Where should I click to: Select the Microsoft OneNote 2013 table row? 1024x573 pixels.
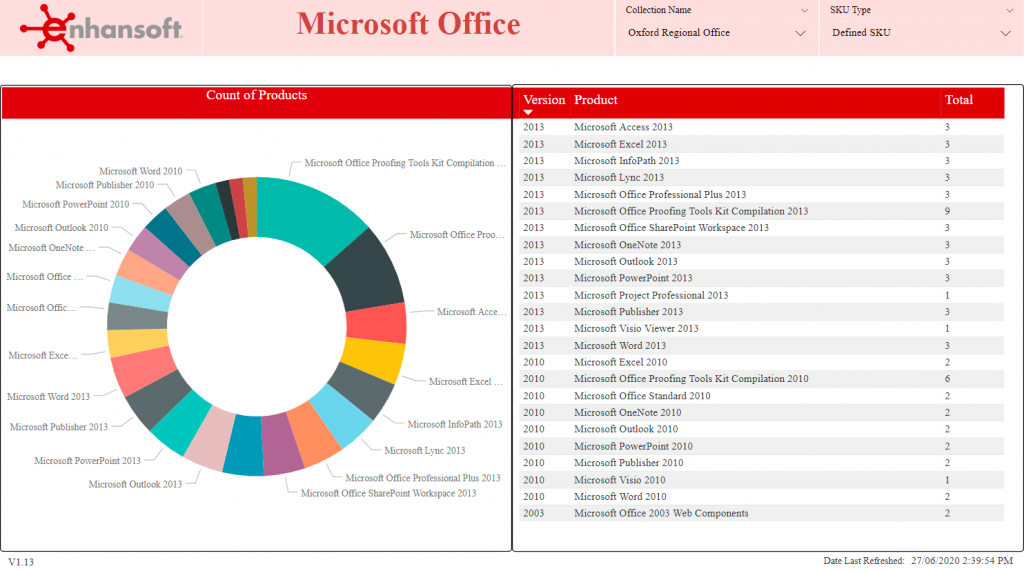pyautogui.click(x=761, y=245)
